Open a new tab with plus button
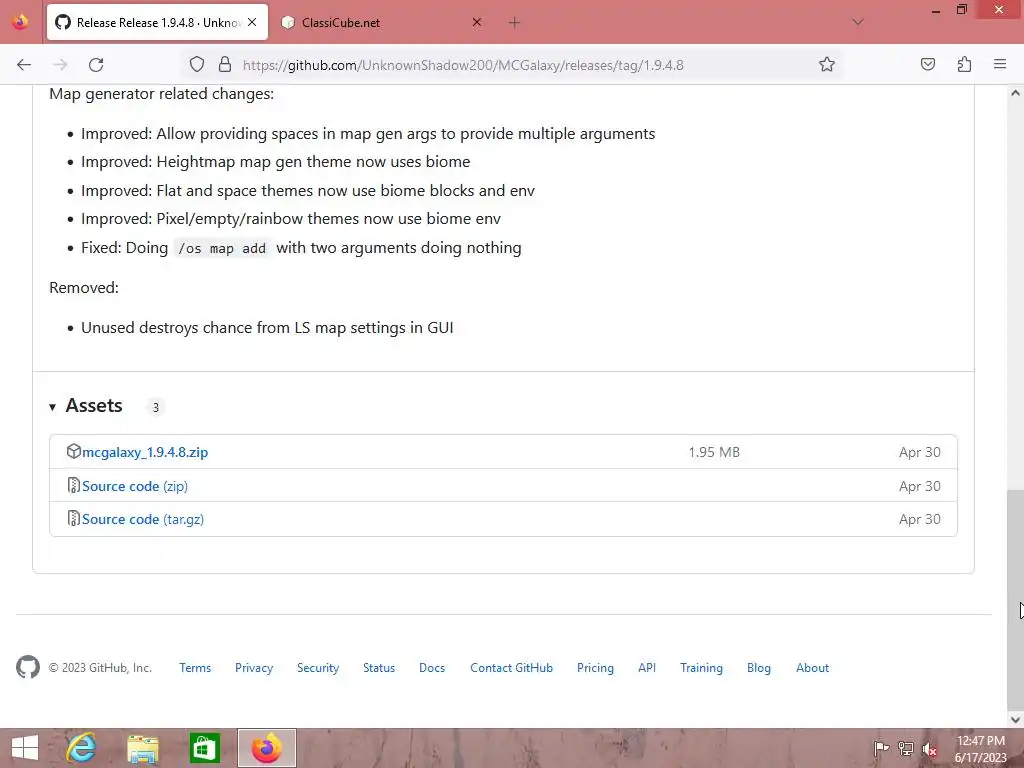 point(515,23)
